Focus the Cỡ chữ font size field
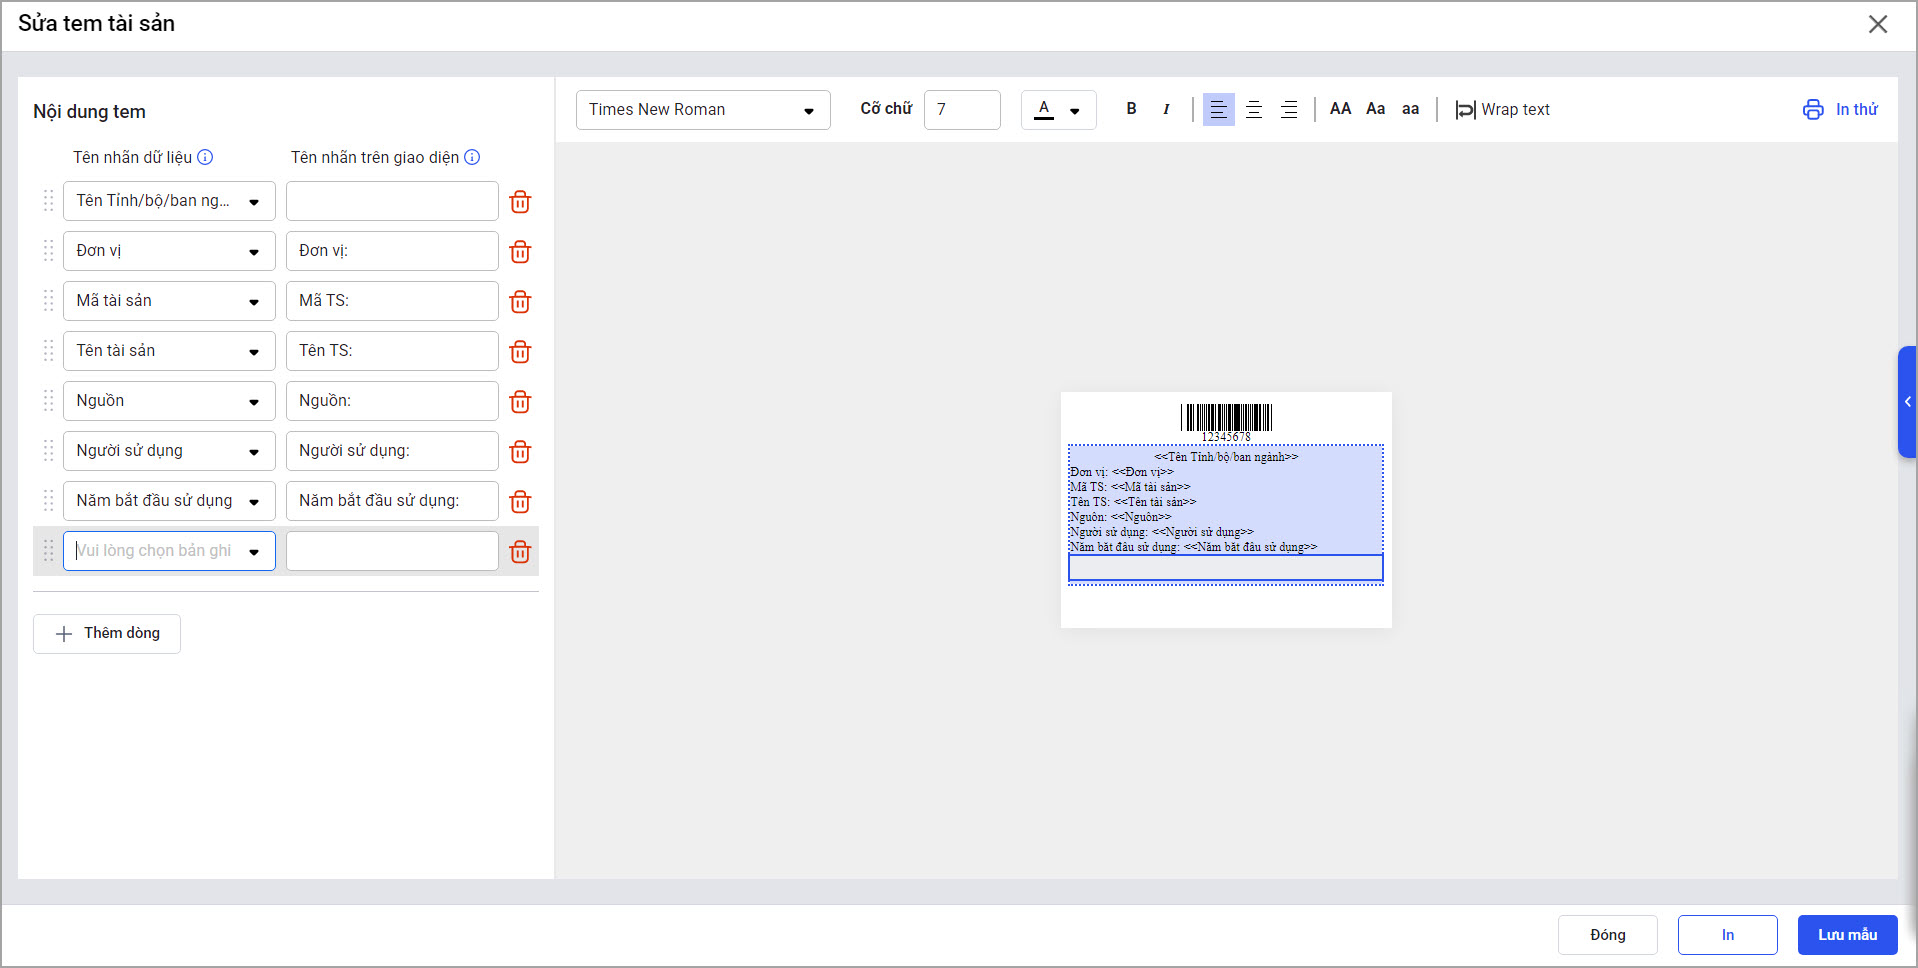Viewport: 1918px width, 968px height. point(961,110)
